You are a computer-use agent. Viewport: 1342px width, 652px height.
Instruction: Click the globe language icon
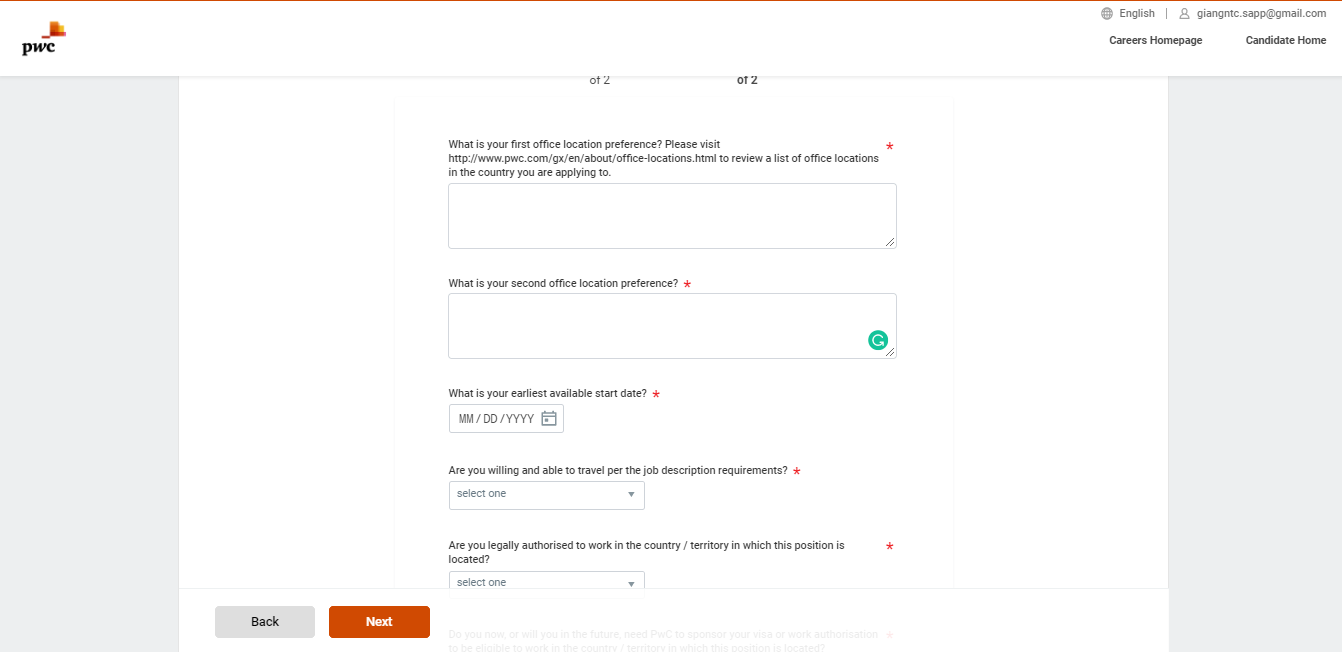point(1106,14)
